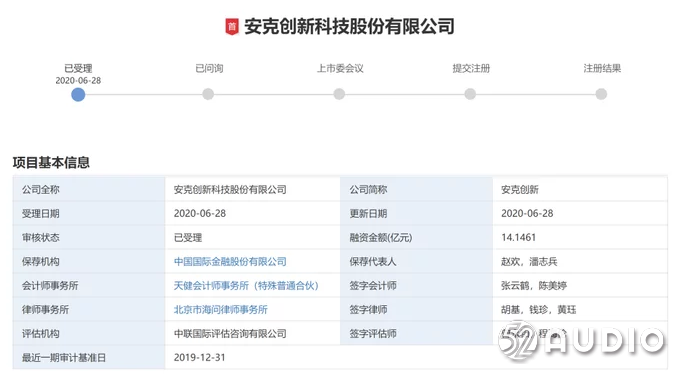Viewport: 677px width, 374px height.
Task: Click the 52AUDIO watermark logo
Action: pyautogui.click(x=581, y=340)
